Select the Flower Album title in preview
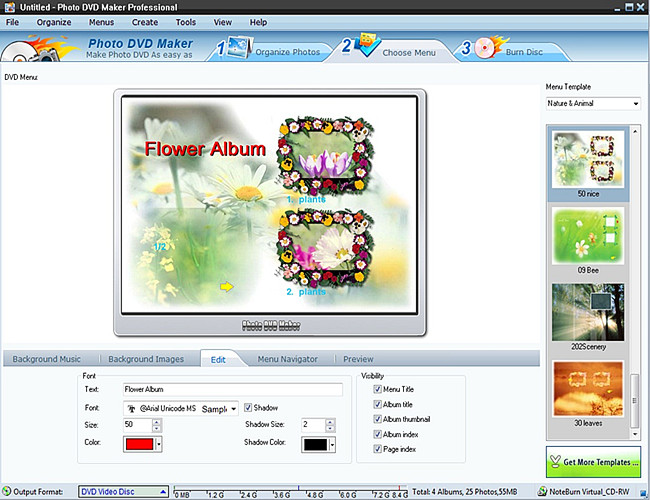The height and width of the screenshot is (500, 650). pyautogui.click(x=205, y=149)
